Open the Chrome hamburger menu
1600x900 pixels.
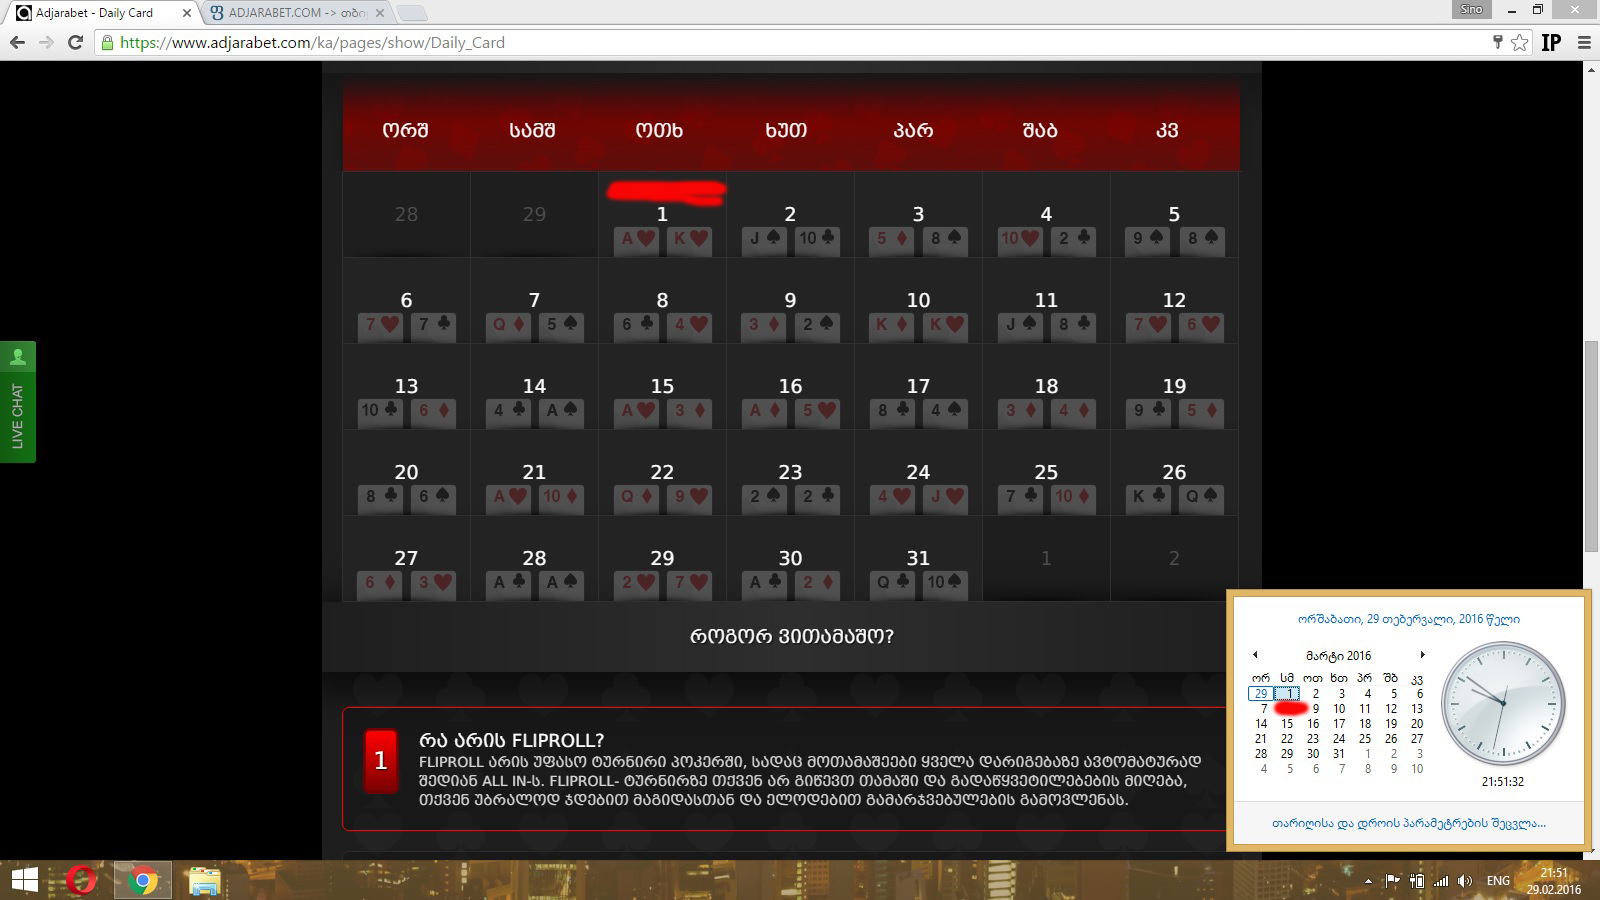pos(1584,42)
